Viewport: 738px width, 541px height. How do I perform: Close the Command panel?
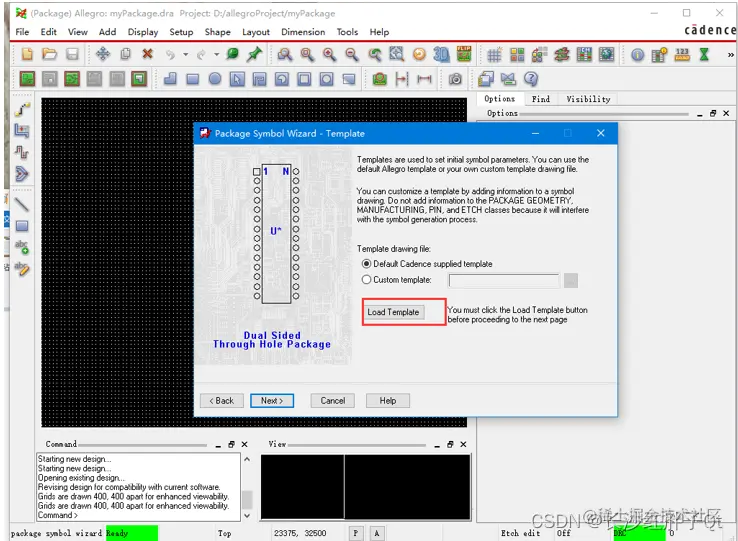pyautogui.click(x=244, y=444)
